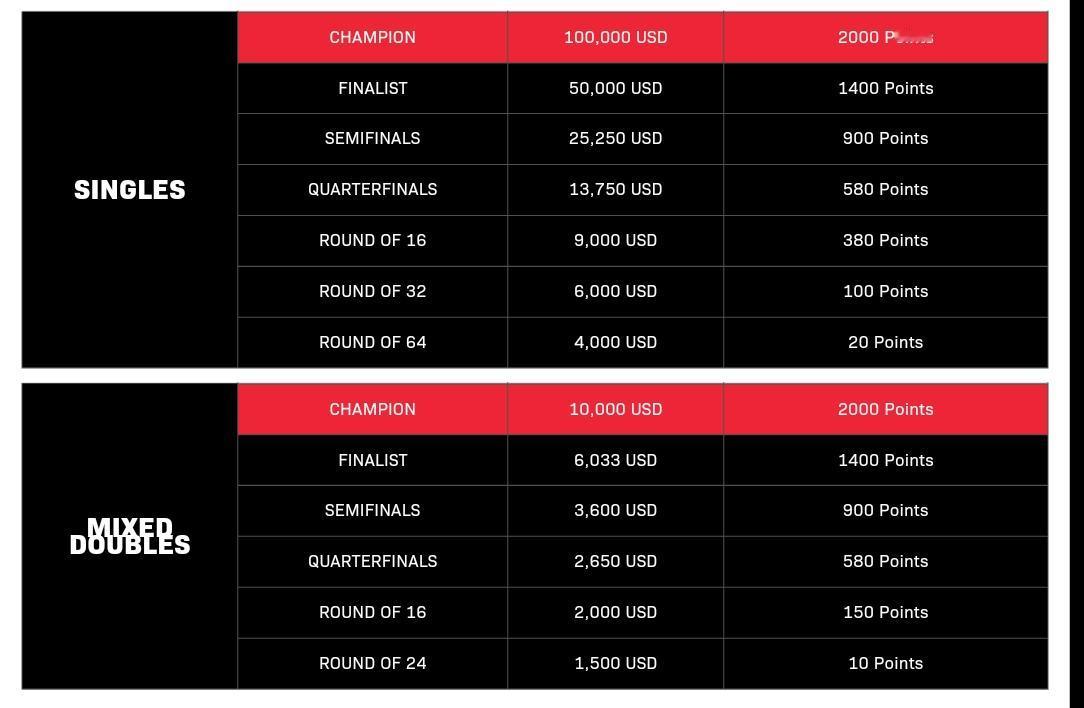Select the 25,250 USD semifinals prize

[x=615, y=138]
